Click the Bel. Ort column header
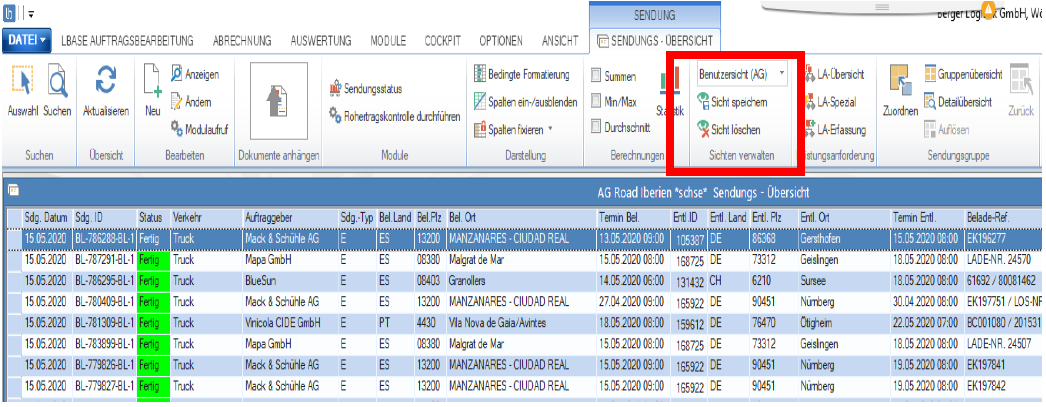1046x407 pixels. 521,218
